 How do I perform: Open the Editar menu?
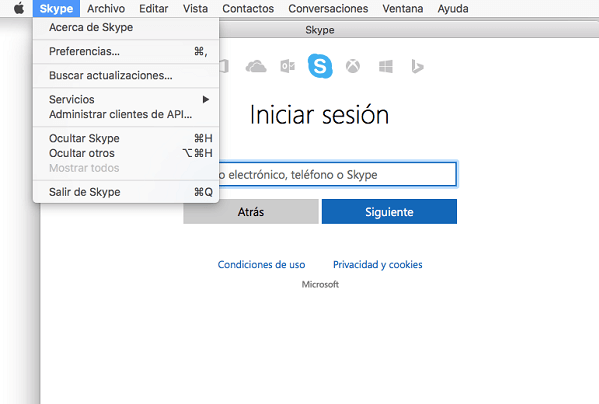coord(154,8)
